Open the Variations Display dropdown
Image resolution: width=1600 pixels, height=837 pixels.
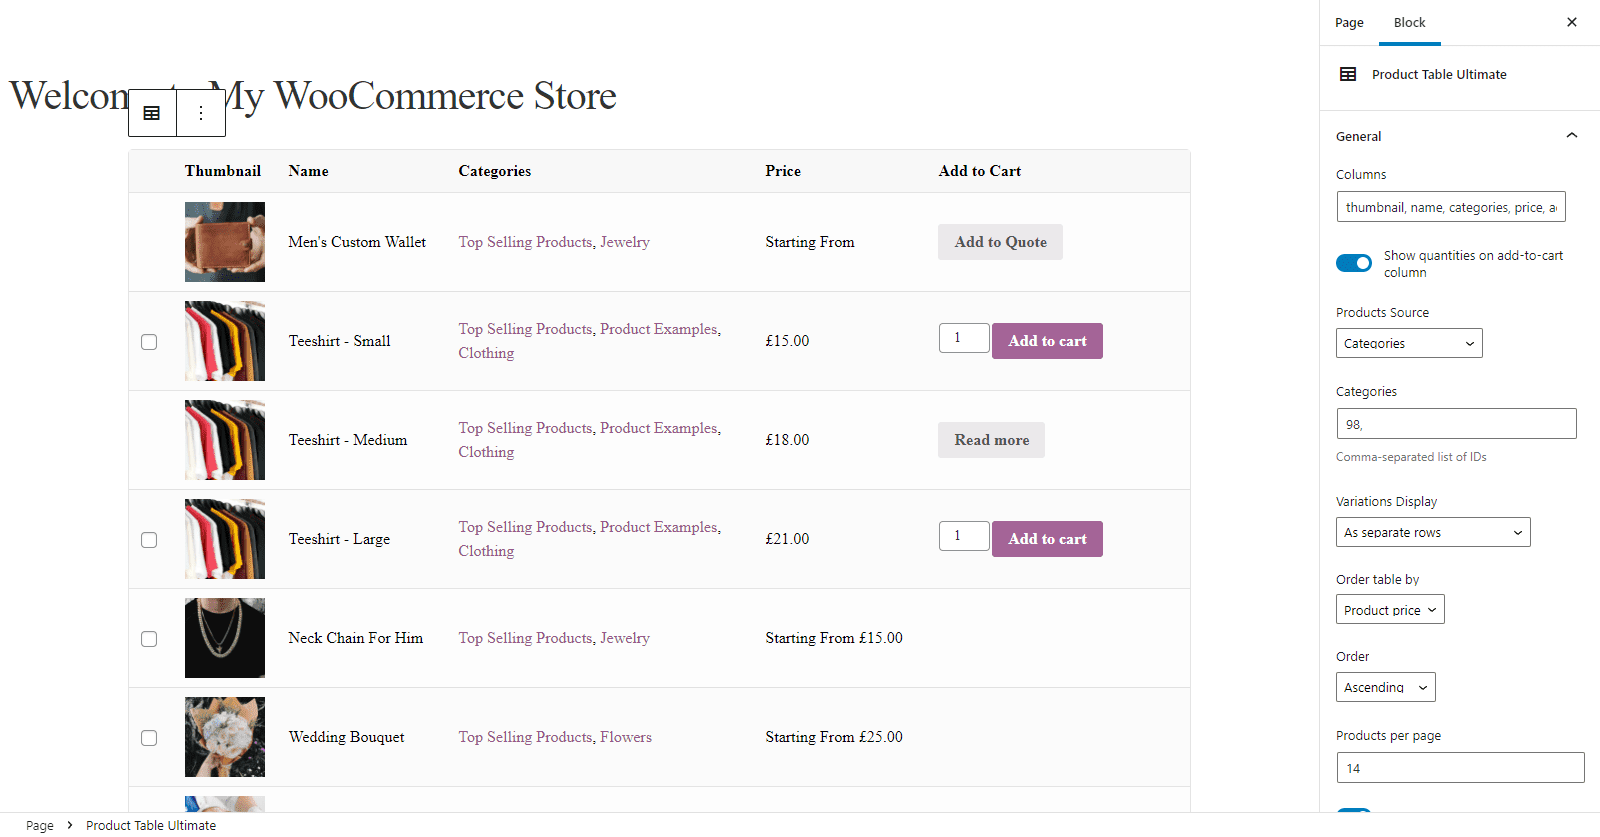(1433, 532)
